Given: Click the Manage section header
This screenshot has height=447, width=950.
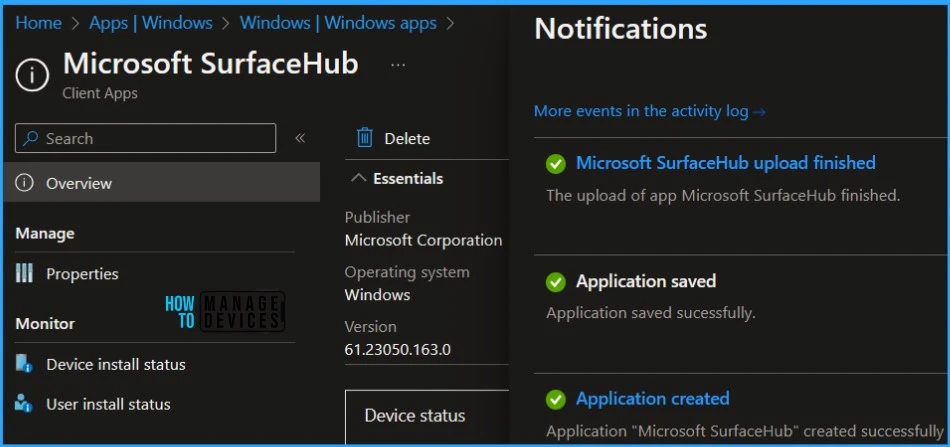Looking at the screenshot, I should coord(45,233).
